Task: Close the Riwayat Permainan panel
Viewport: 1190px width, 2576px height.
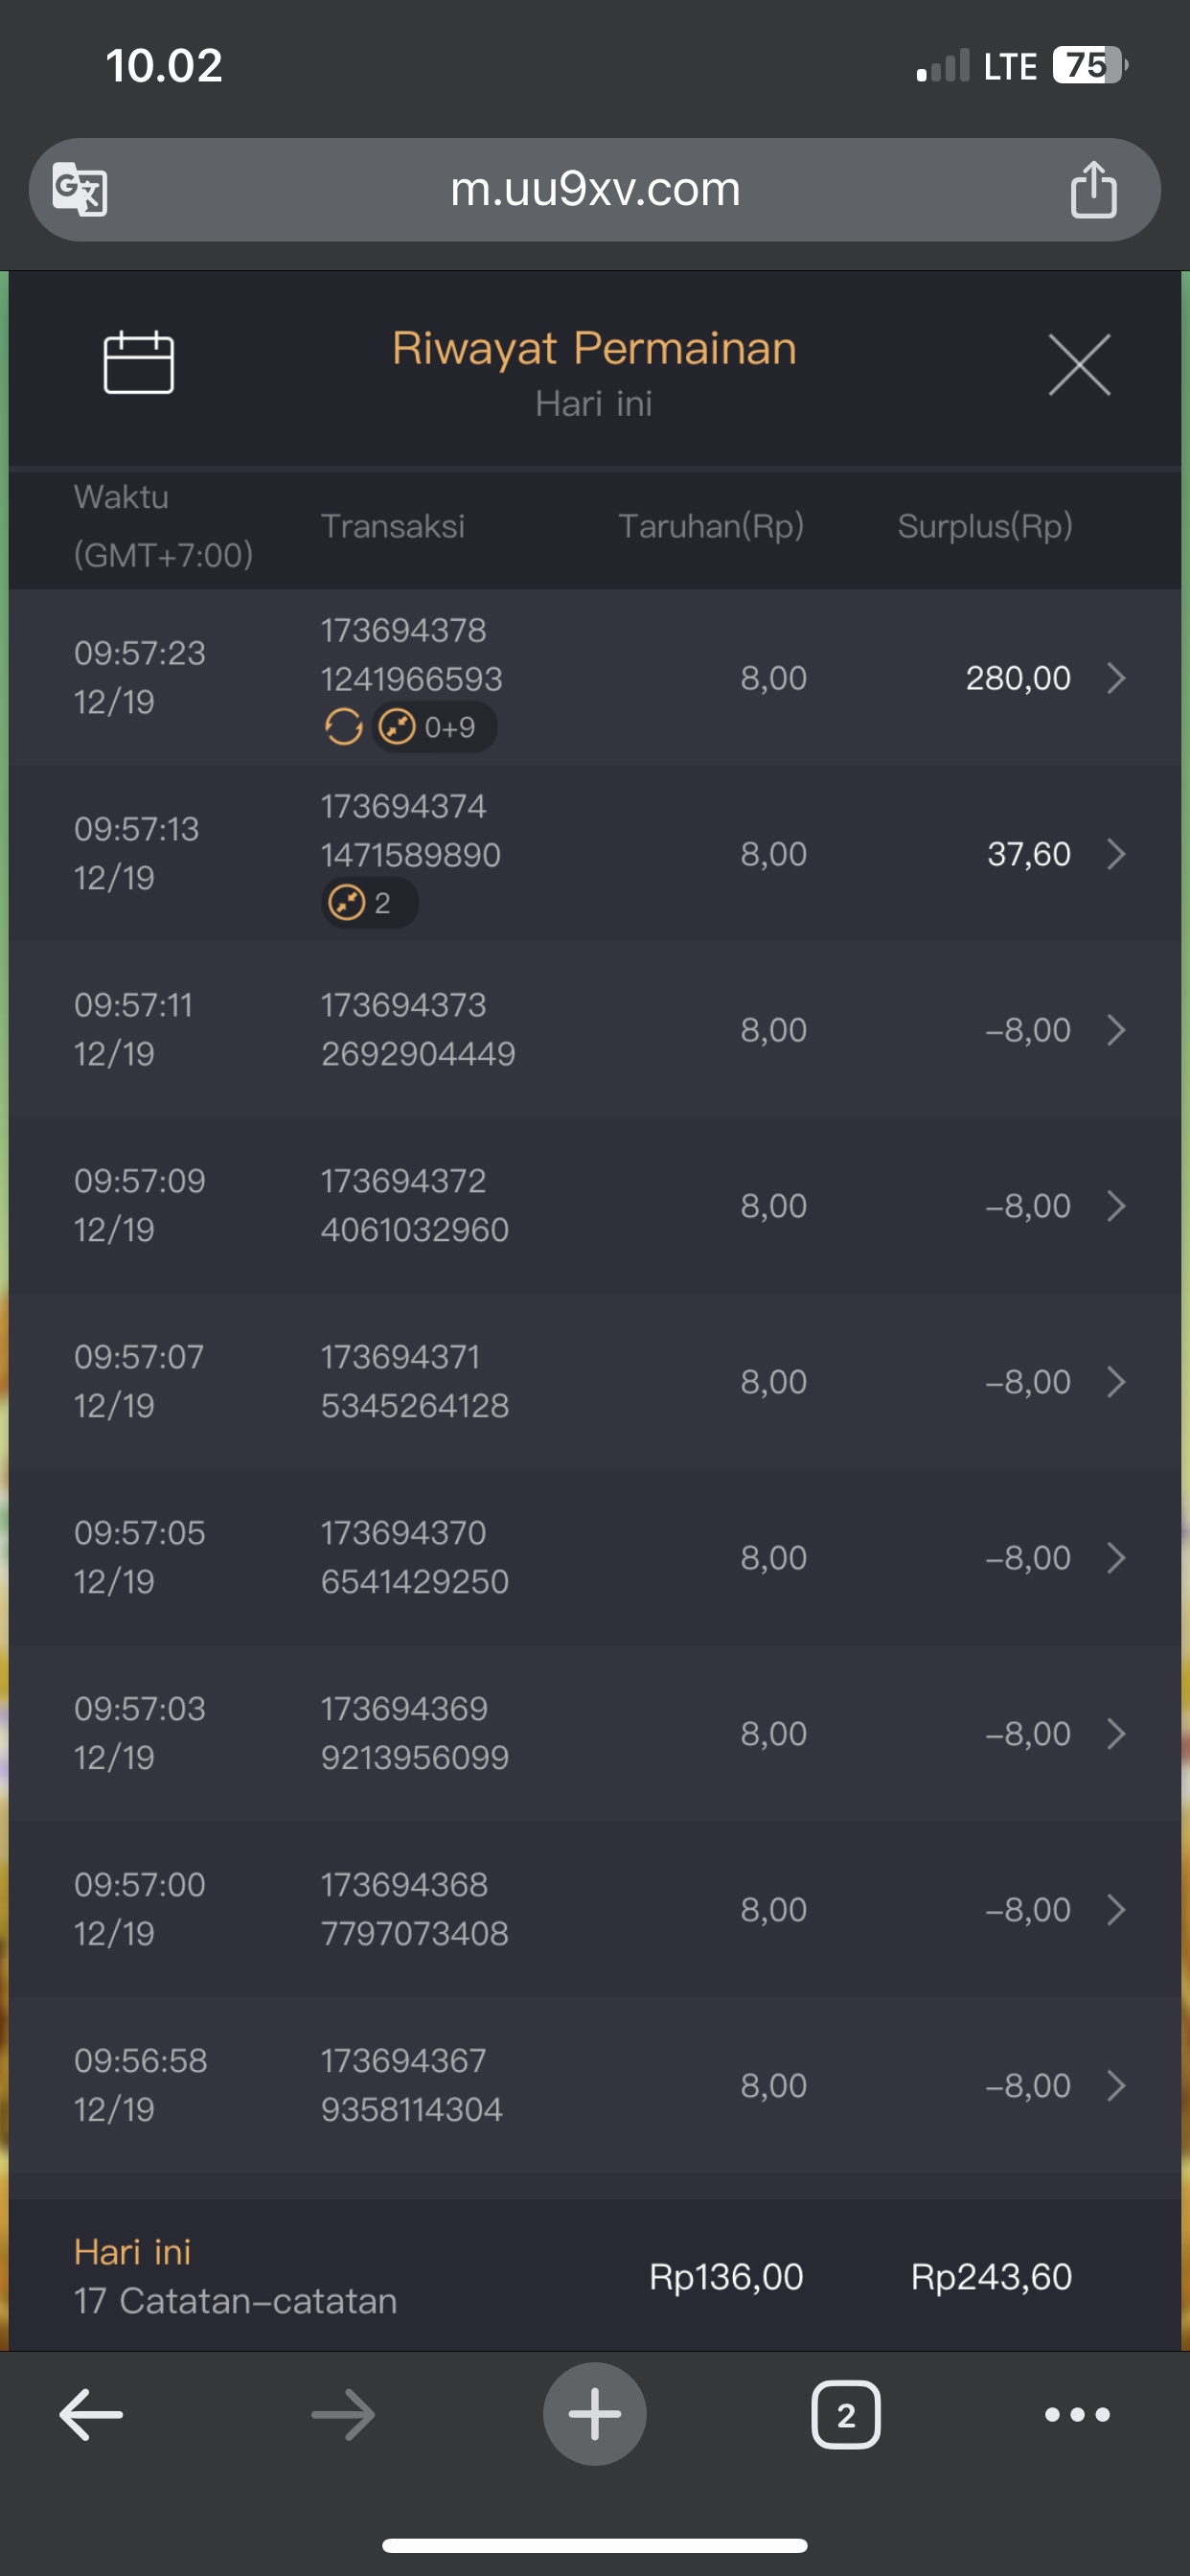Action: click(1079, 365)
